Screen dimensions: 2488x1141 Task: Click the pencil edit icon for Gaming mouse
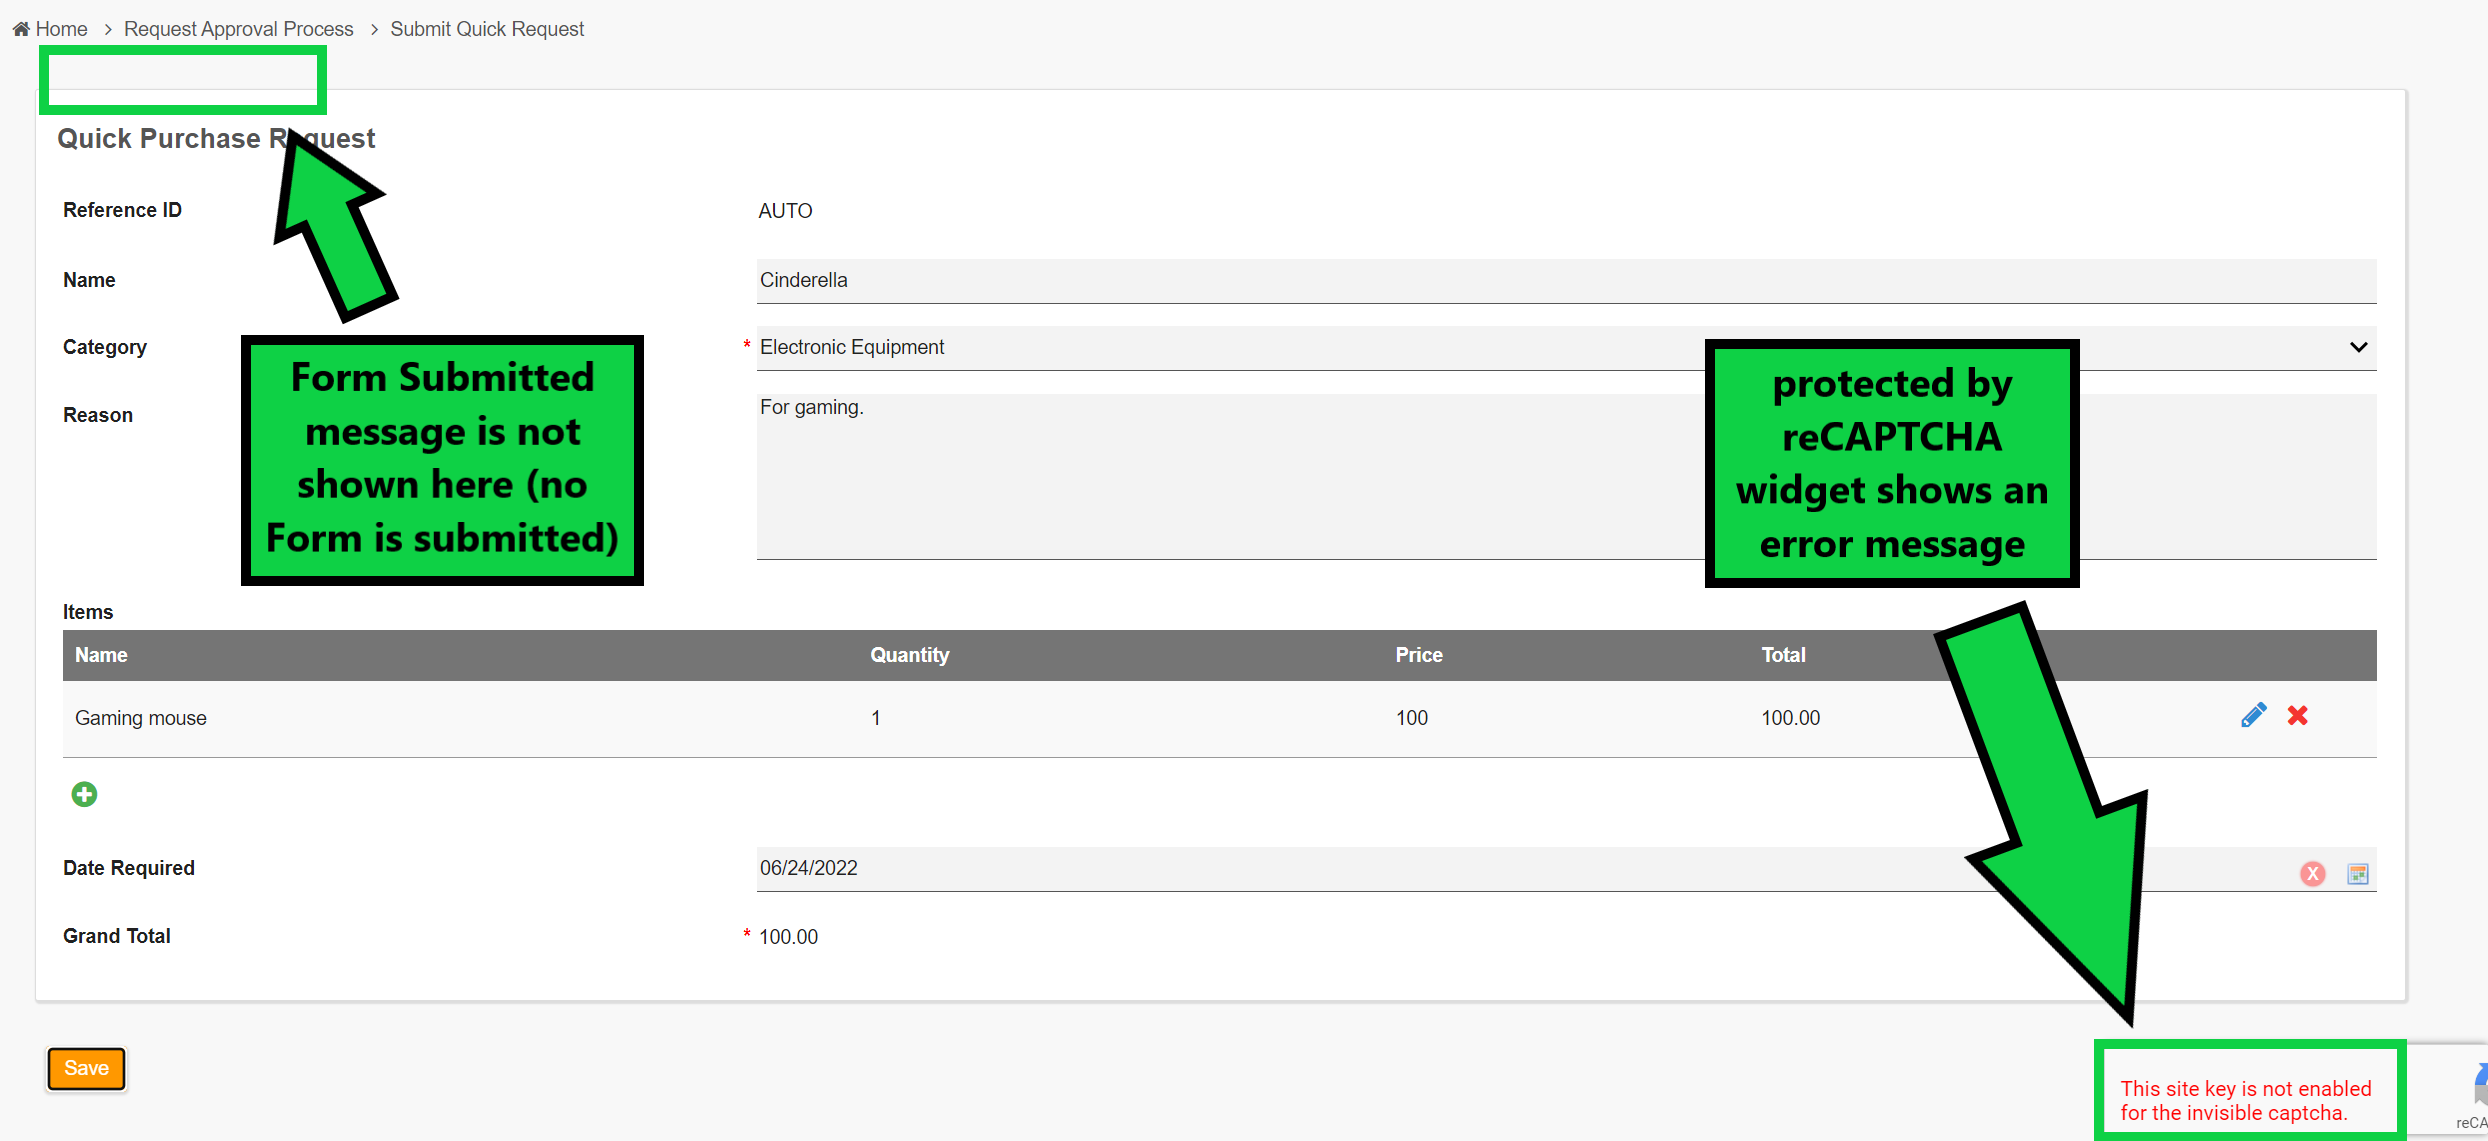pyautogui.click(x=2253, y=715)
